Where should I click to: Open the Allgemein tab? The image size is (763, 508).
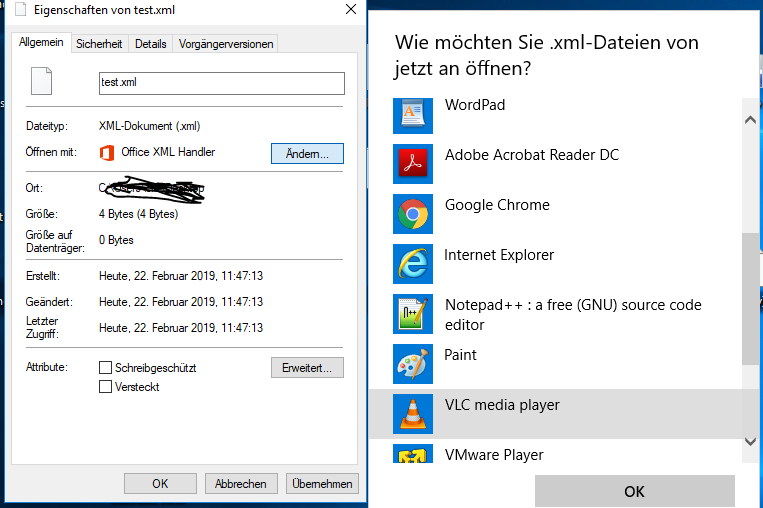[41, 42]
